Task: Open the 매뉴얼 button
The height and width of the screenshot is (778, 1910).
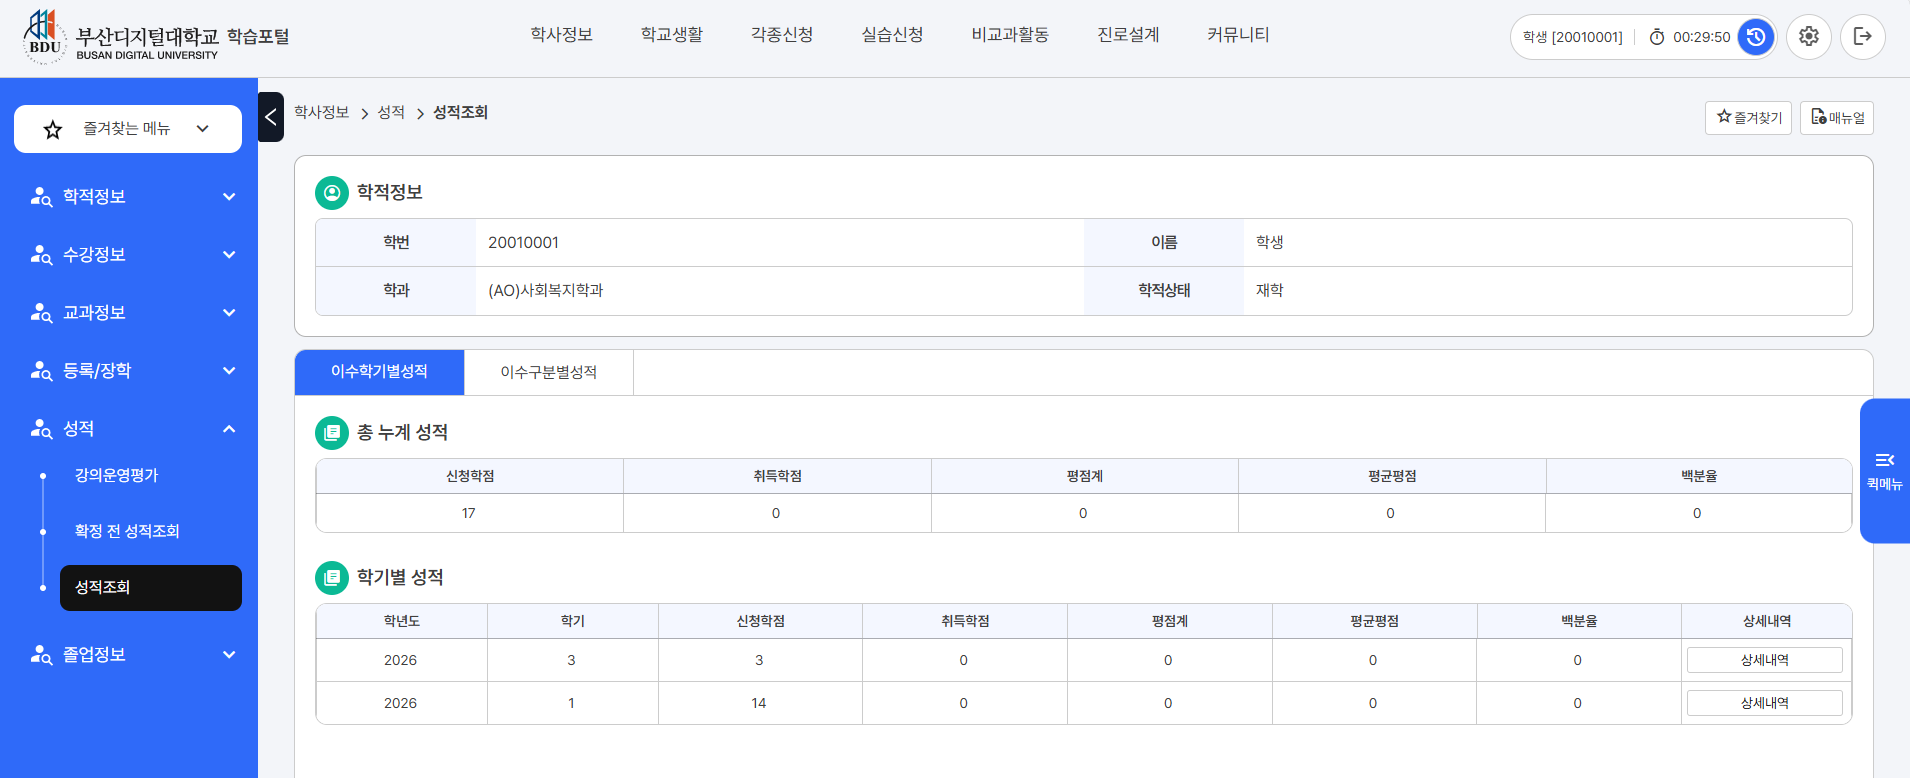Action: (x=1837, y=118)
